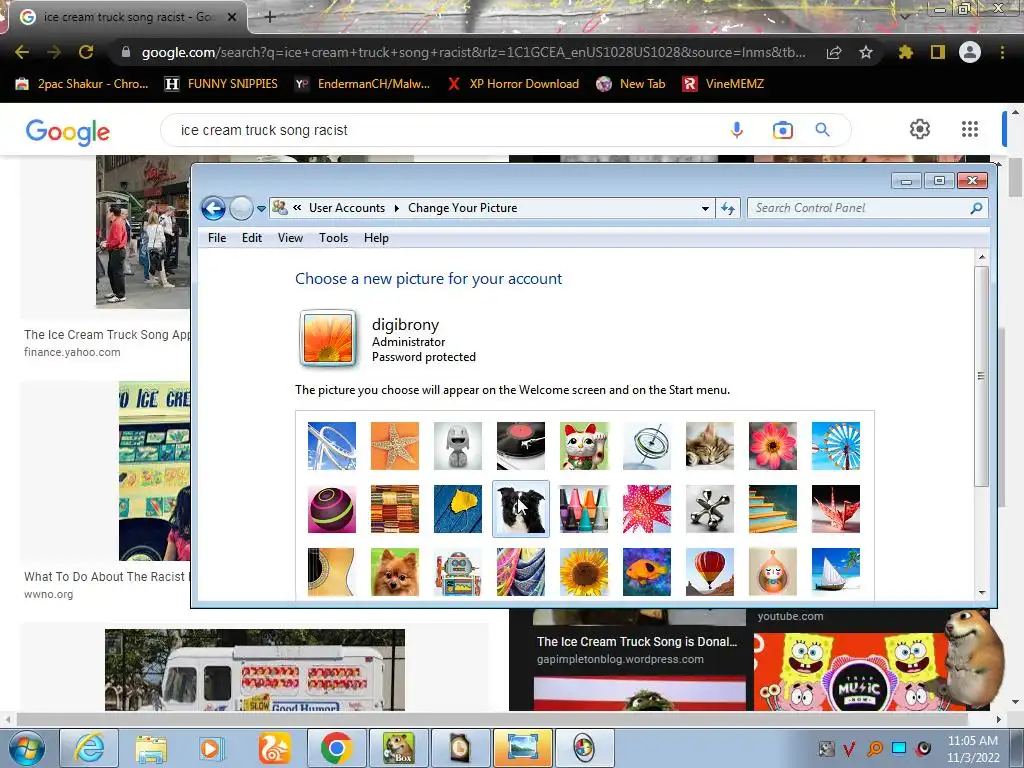
Task: Open XP Horror Download bookmark
Action: click(513, 84)
